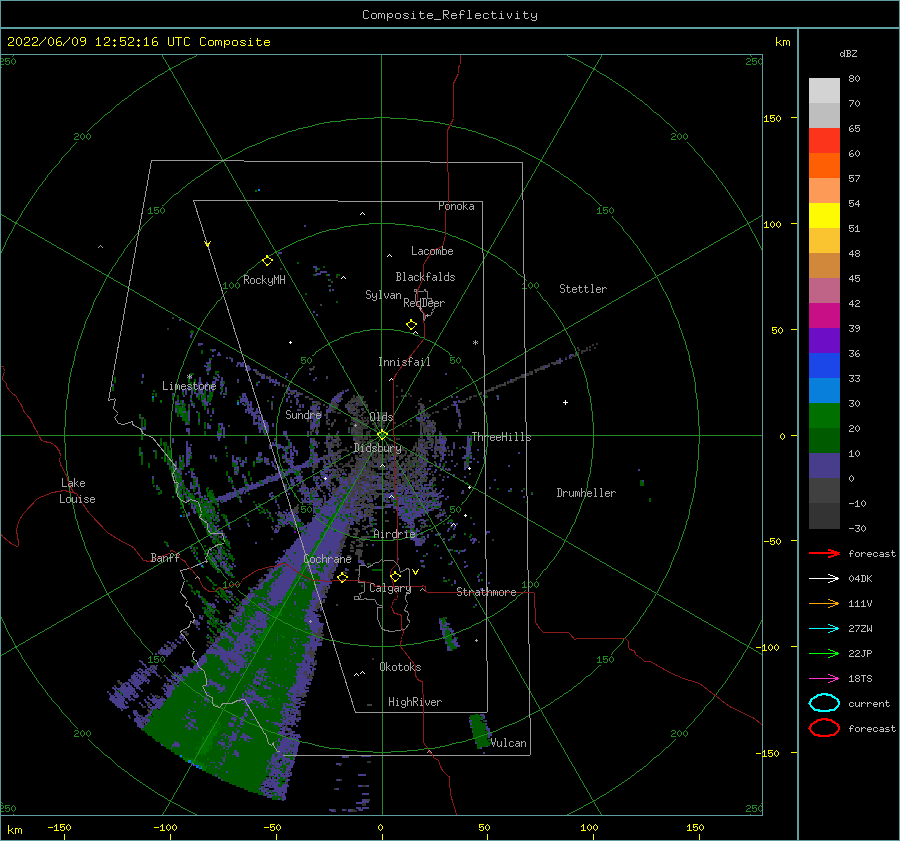Click the yellow radar-site diamond at map centre
The height and width of the screenshot is (841, 900).
click(x=382, y=435)
